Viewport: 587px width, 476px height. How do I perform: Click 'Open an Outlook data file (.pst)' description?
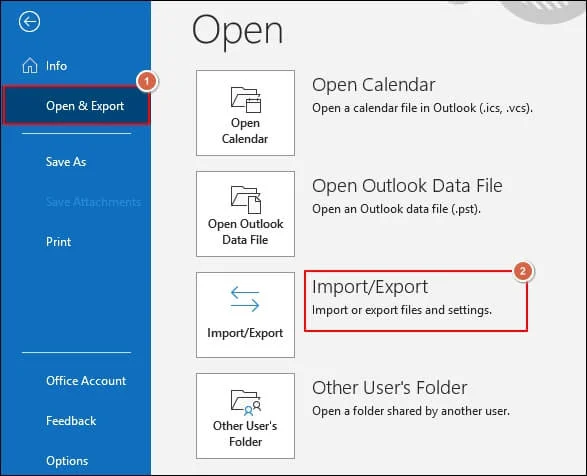click(x=396, y=209)
